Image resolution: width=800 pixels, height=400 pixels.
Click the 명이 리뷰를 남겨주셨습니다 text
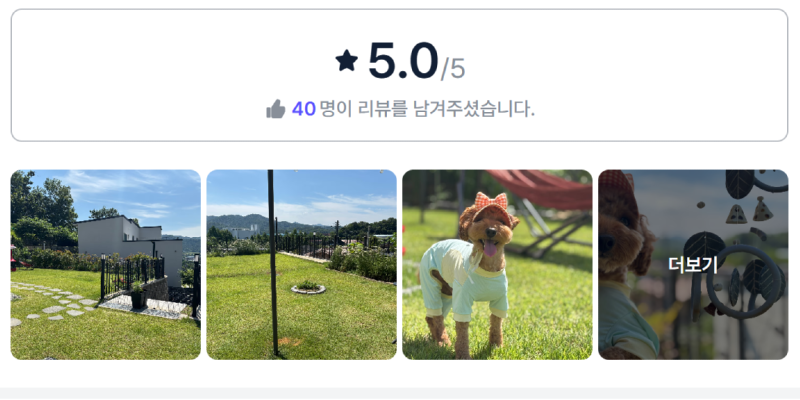tap(428, 109)
